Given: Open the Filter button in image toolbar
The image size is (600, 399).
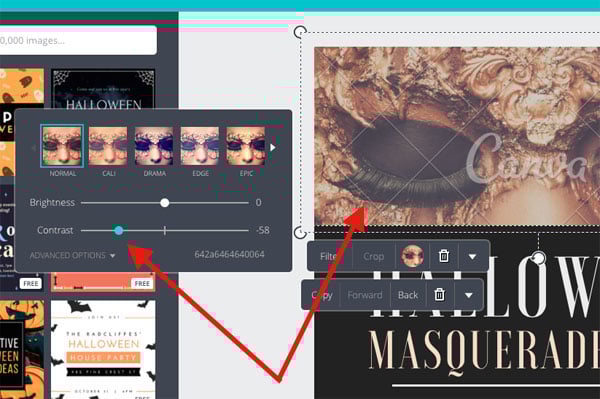Looking at the screenshot, I should (330, 256).
